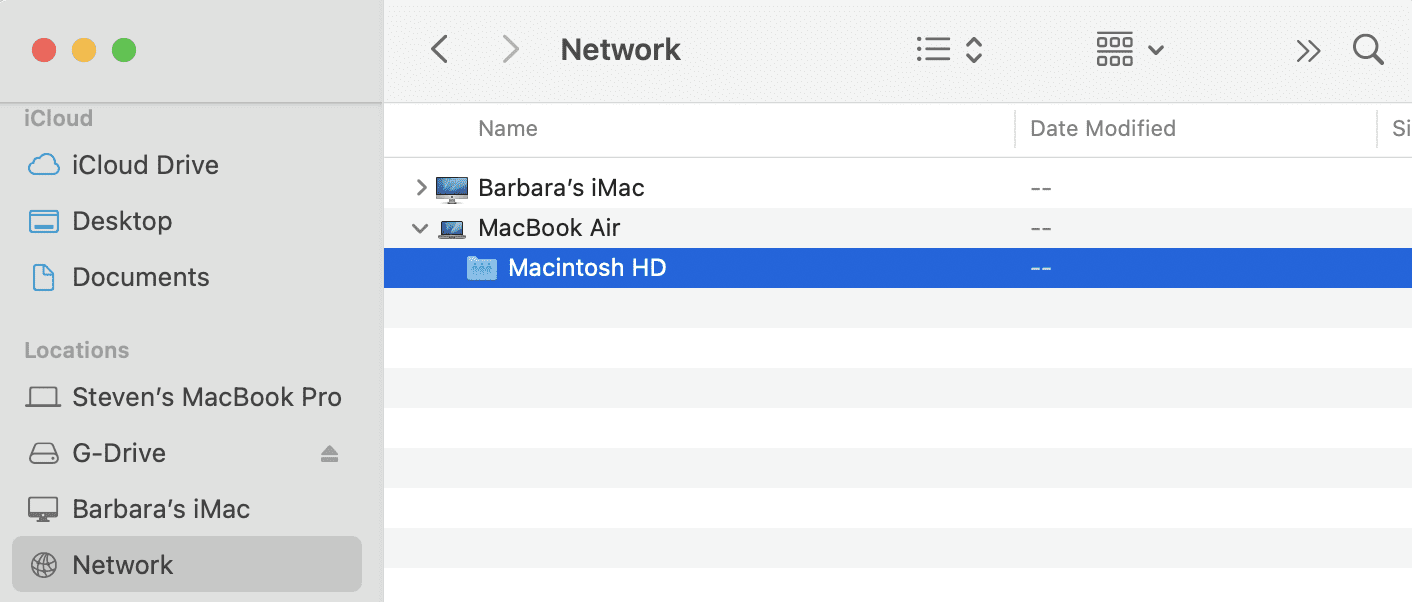Screen dimensions: 1412x602
Task: Select Steven's MacBook Pro under Locations
Action: tap(206, 397)
